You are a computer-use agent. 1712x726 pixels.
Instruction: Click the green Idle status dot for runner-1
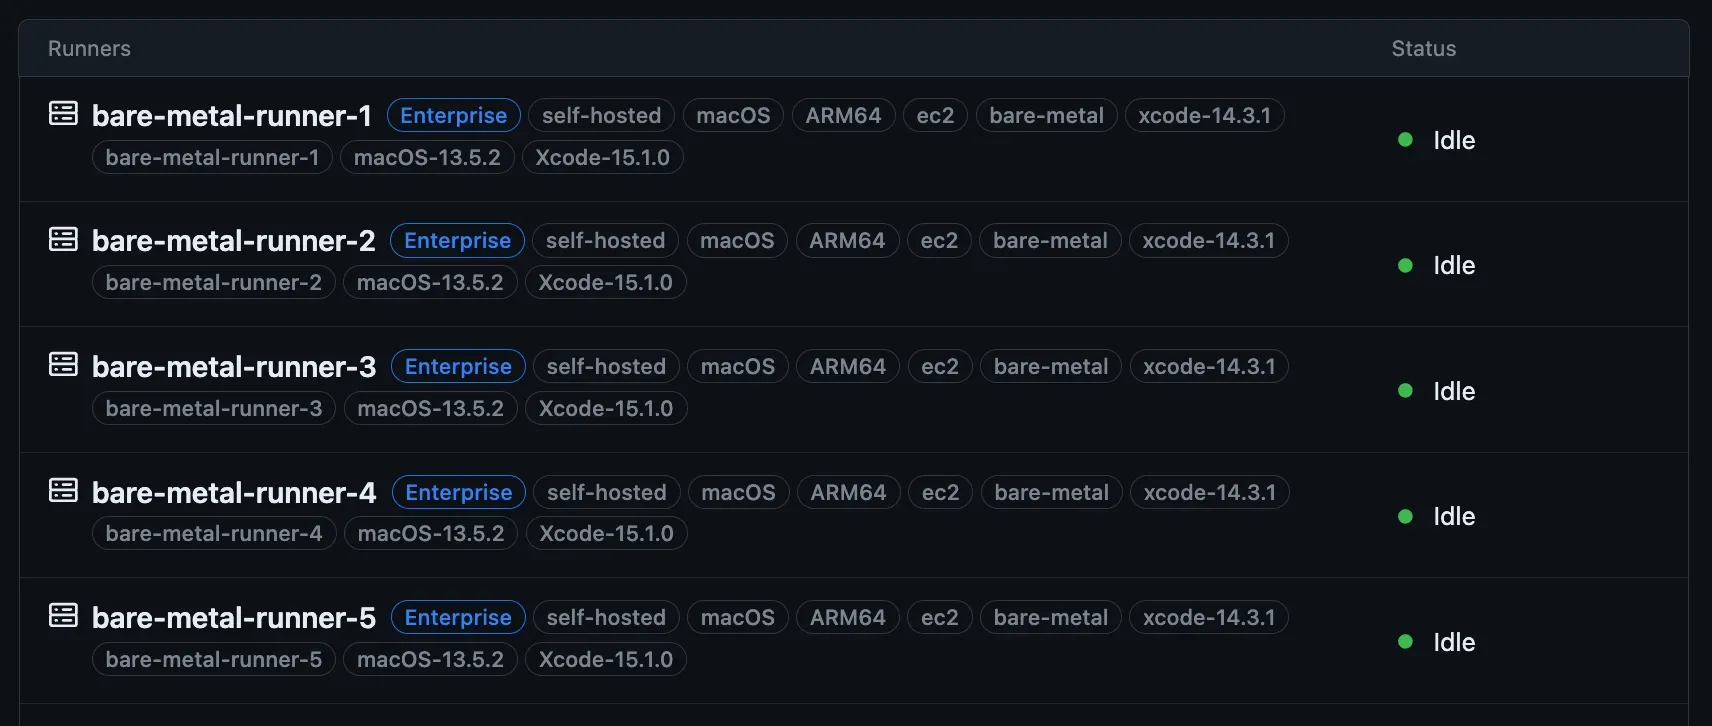[1405, 140]
